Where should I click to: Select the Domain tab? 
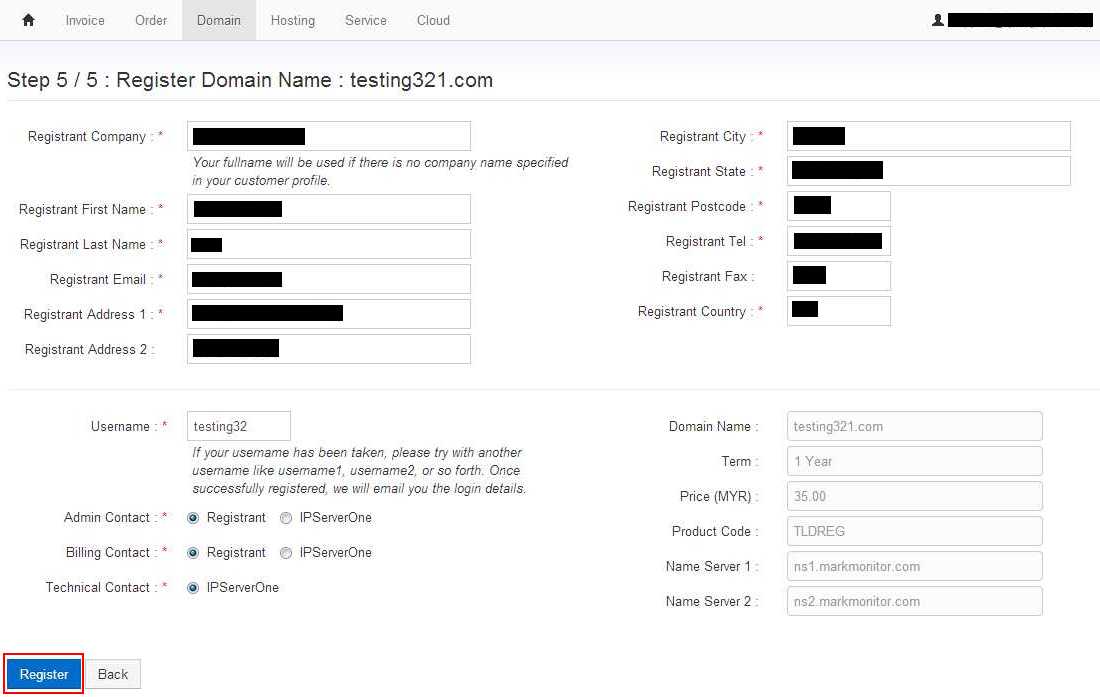(x=219, y=20)
